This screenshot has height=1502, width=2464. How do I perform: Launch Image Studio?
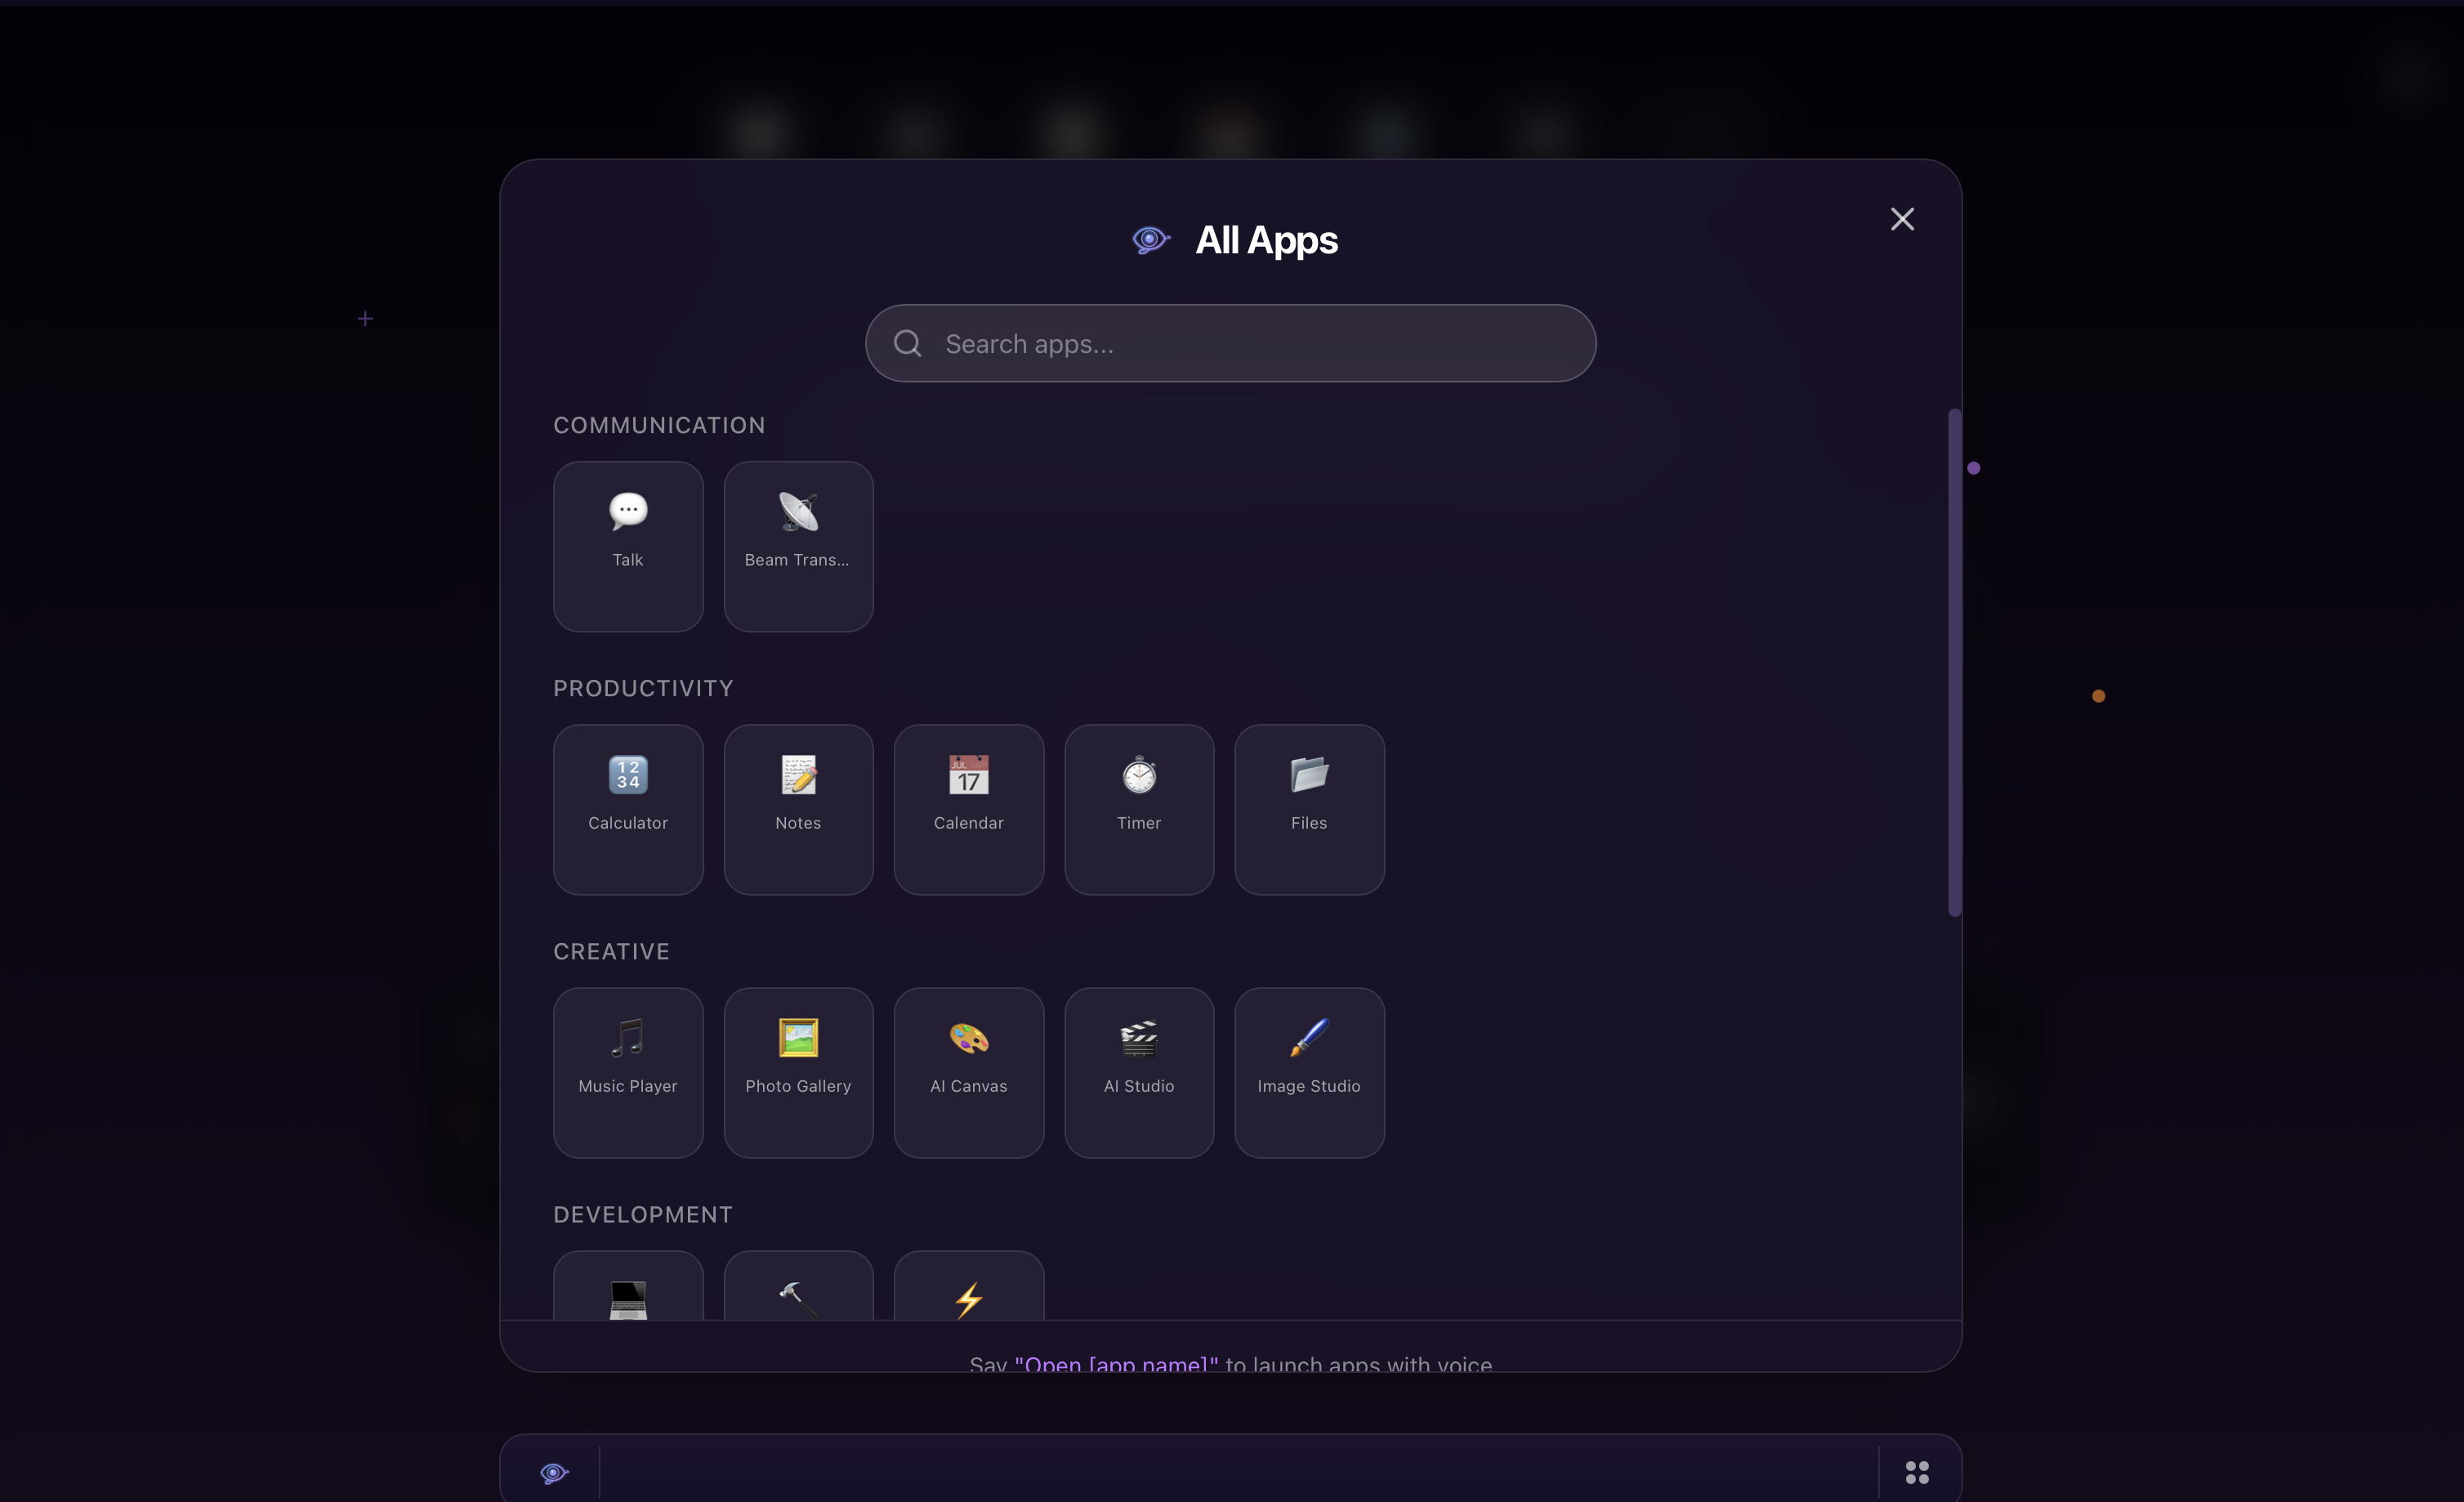click(x=1309, y=1072)
